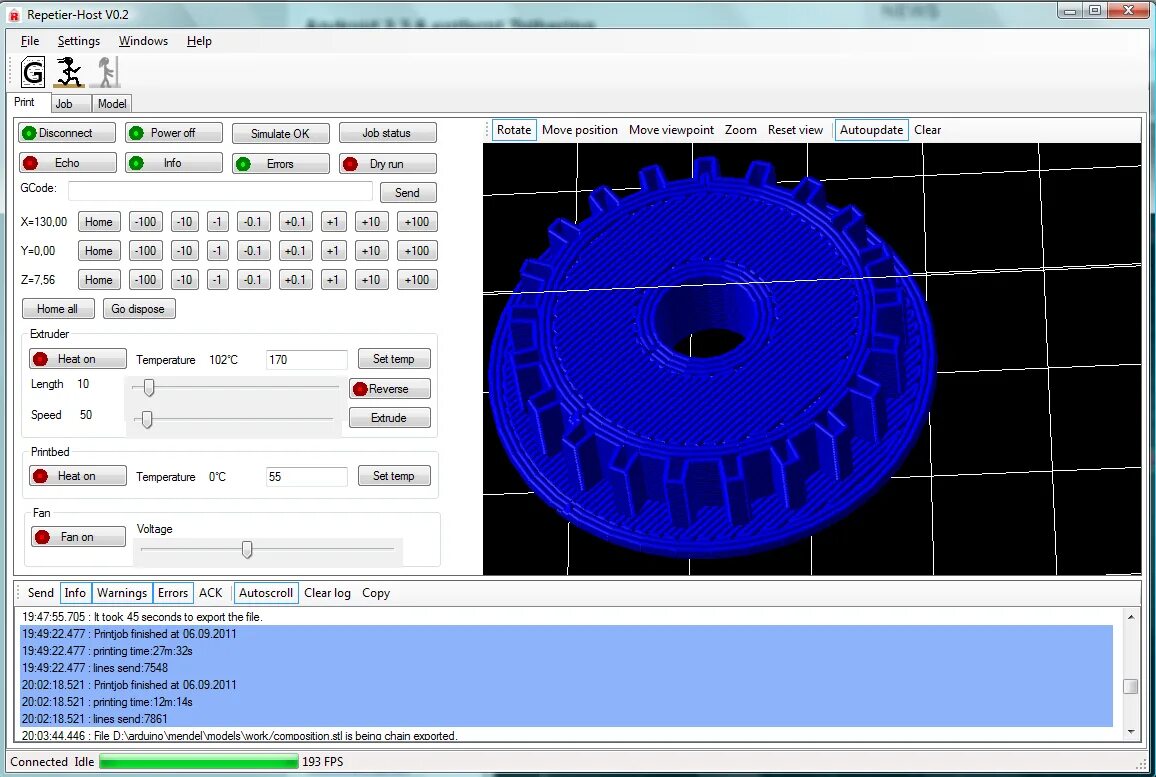Toggle the Errors indicator button
Image resolution: width=1156 pixels, height=777 pixels.
coord(280,164)
